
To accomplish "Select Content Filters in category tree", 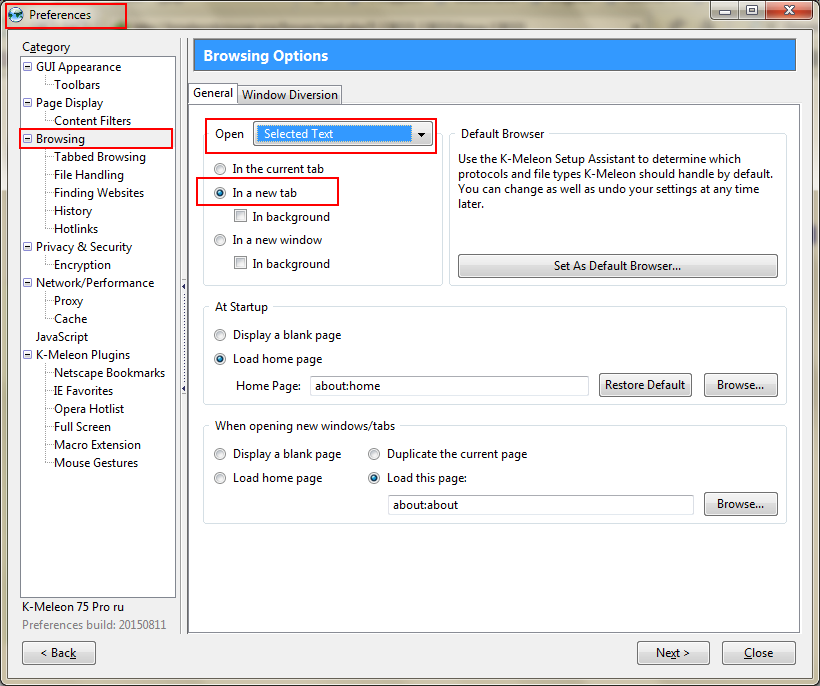I will coord(93,121).
